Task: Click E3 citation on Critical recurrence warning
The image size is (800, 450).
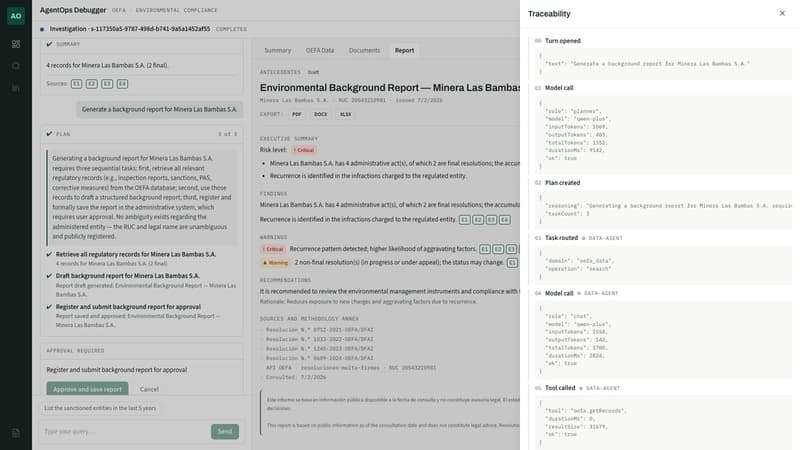Action: pos(511,249)
